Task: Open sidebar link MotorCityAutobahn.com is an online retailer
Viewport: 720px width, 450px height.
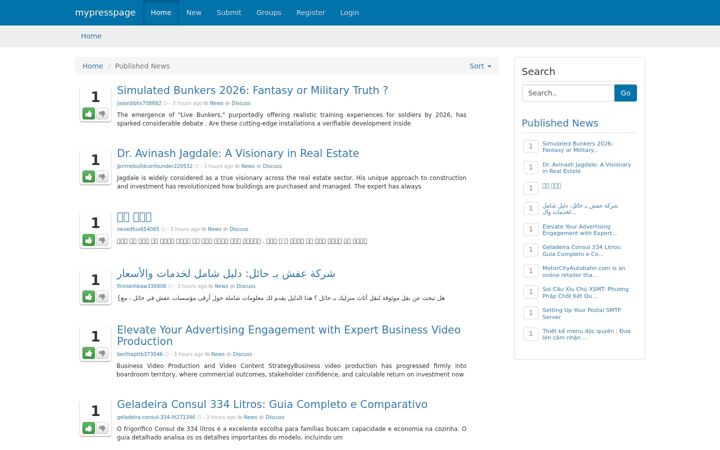Action: 584,271
